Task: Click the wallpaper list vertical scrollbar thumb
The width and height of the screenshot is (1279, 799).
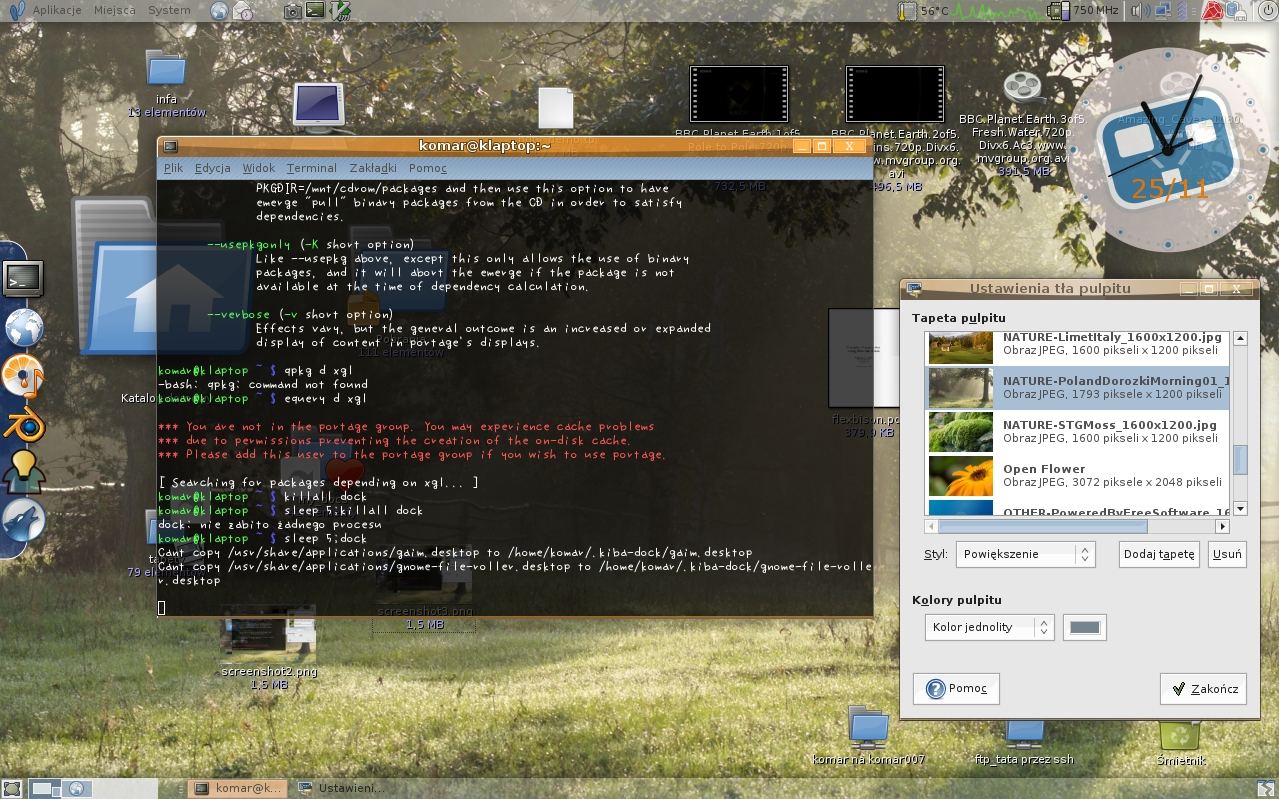Action: 1240,460
